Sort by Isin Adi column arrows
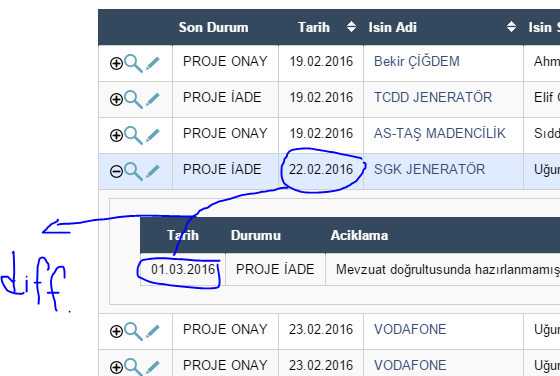Image resolution: width=560 pixels, height=376 pixels. (x=511, y=27)
